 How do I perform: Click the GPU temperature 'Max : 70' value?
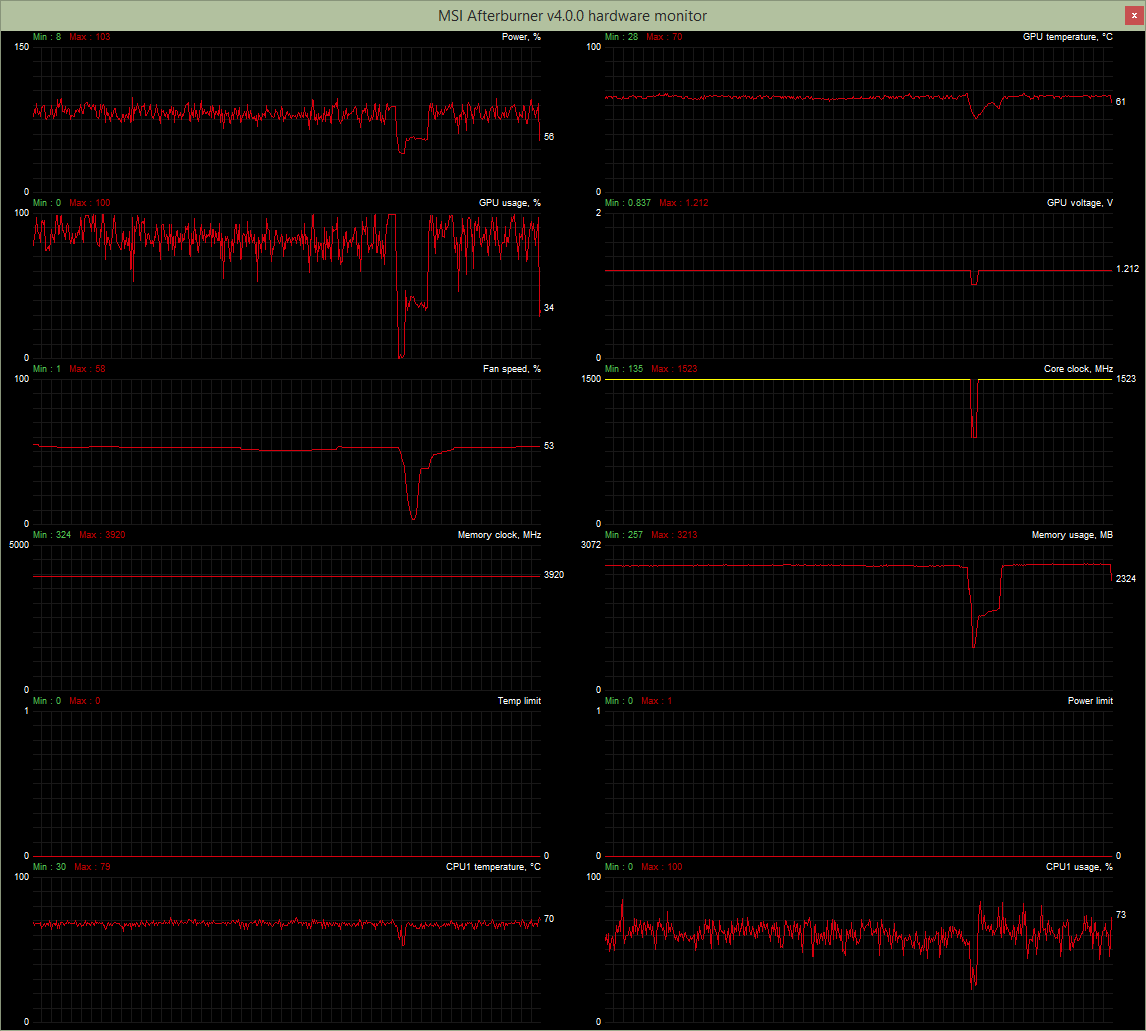(x=664, y=37)
